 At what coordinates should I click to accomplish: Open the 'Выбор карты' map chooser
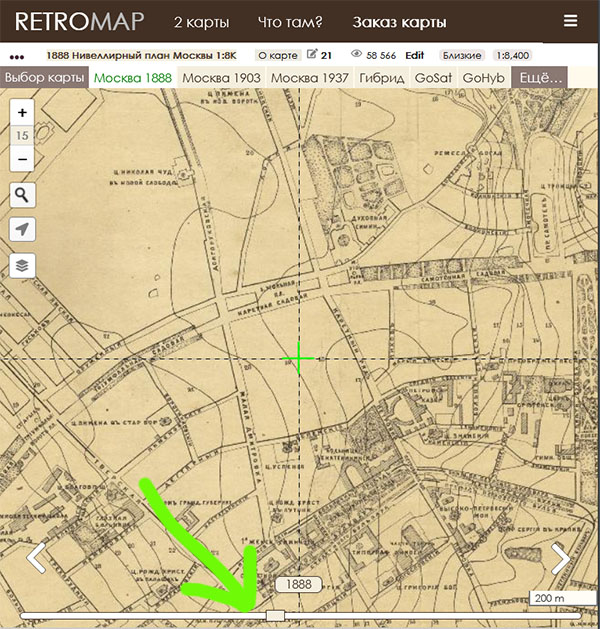click(x=44, y=77)
